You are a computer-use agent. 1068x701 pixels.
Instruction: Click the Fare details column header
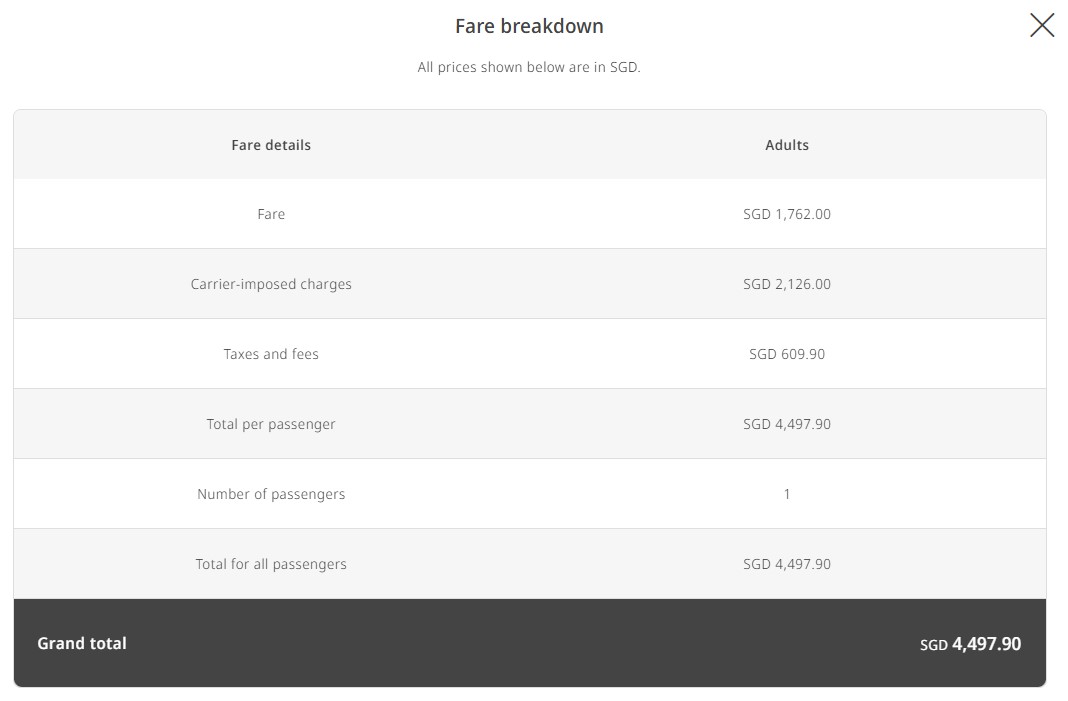[271, 144]
